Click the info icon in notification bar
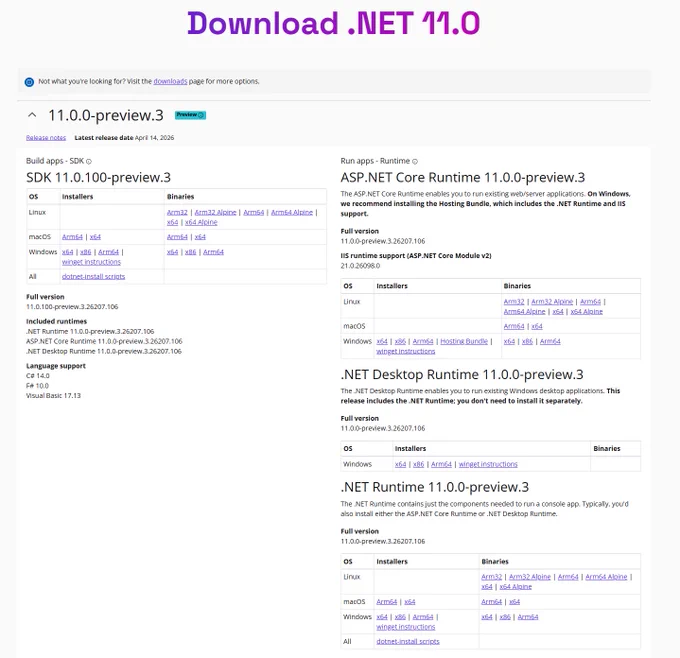Image resolution: width=680 pixels, height=658 pixels. pyautogui.click(x=29, y=82)
